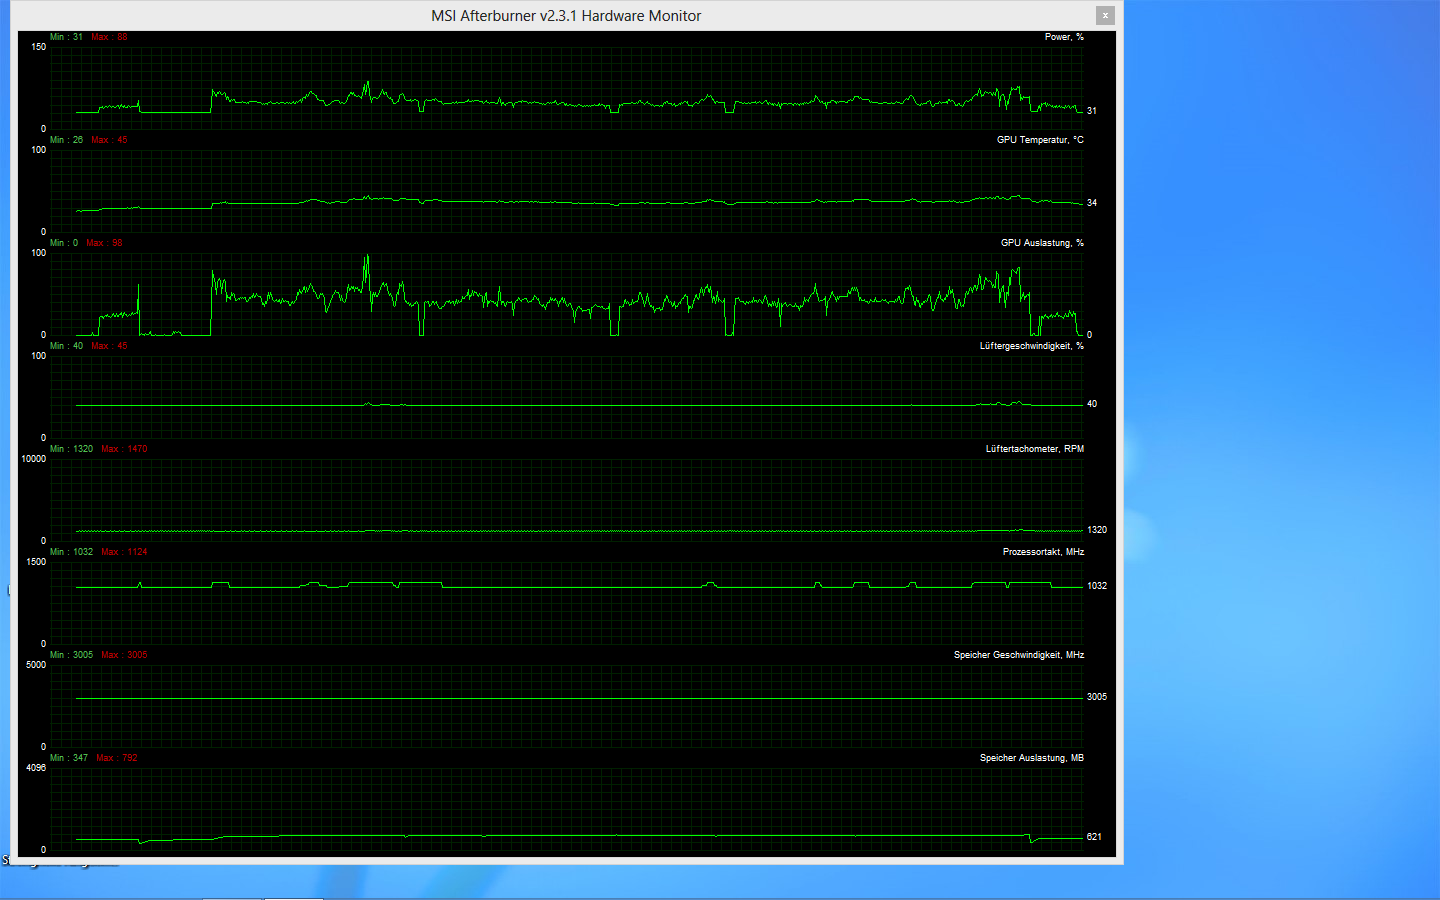The width and height of the screenshot is (1440, 900).
Task: Click 'Max : 1470' above Lüftertachometer graph
Action: 124,449
